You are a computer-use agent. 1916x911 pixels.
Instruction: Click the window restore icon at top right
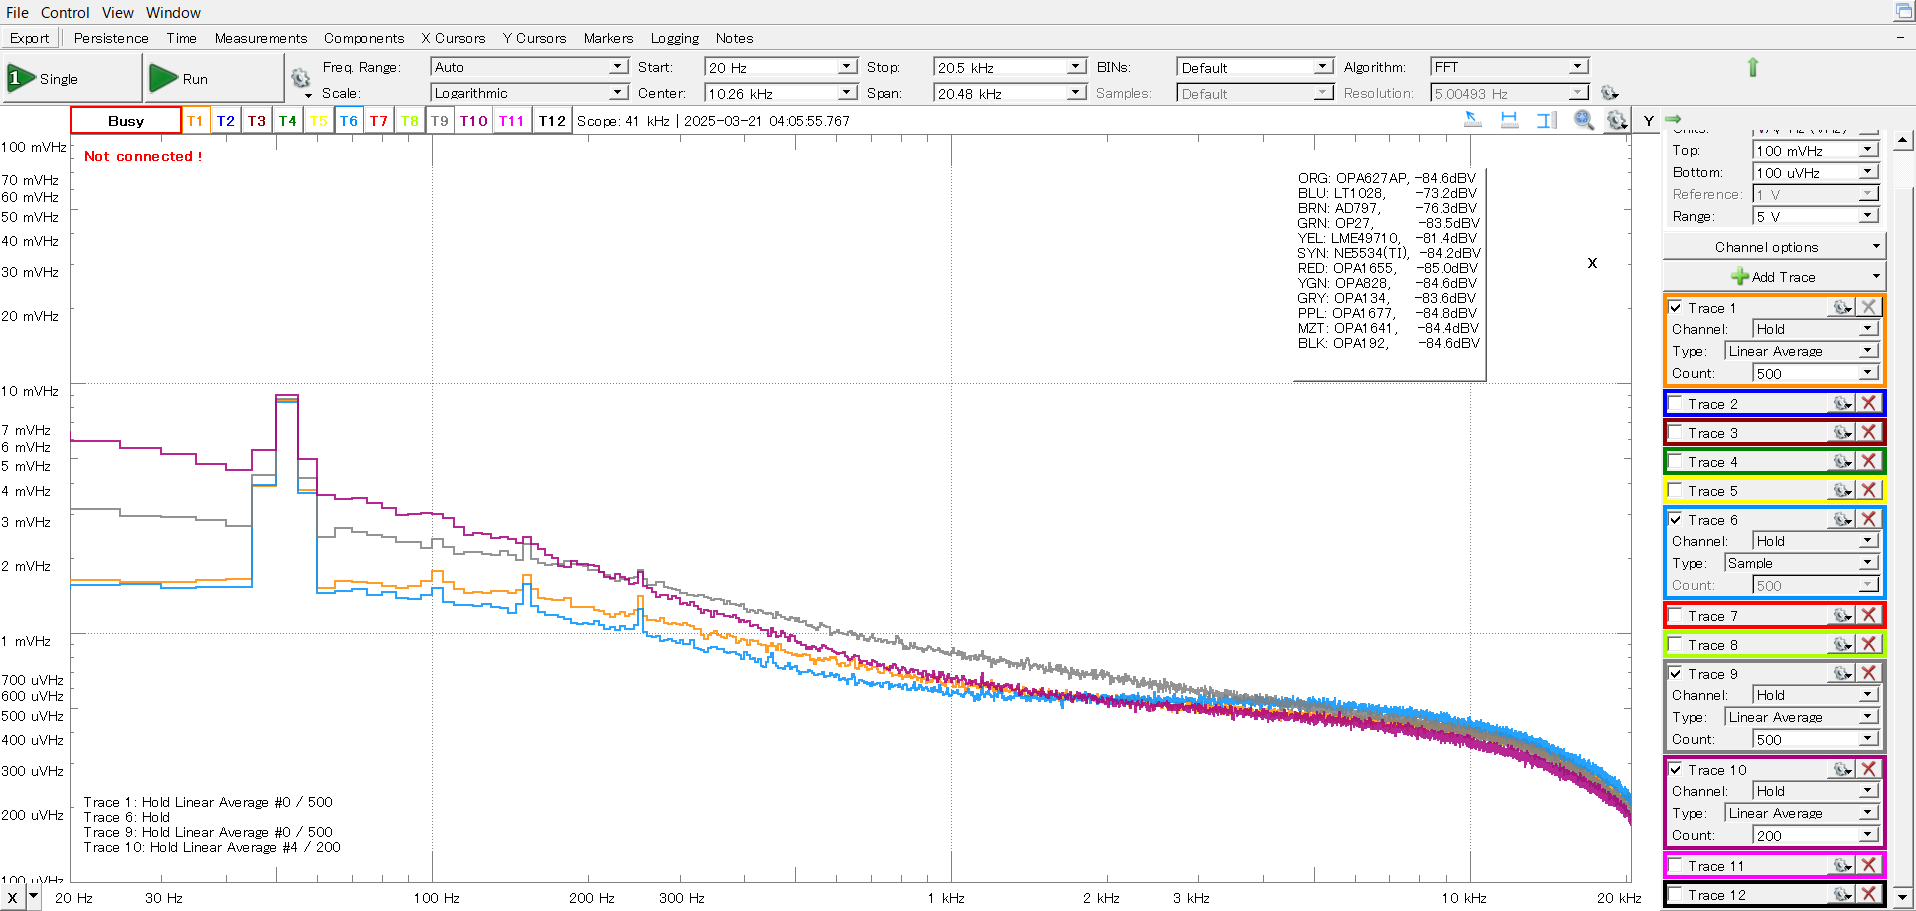(1903, 11)
